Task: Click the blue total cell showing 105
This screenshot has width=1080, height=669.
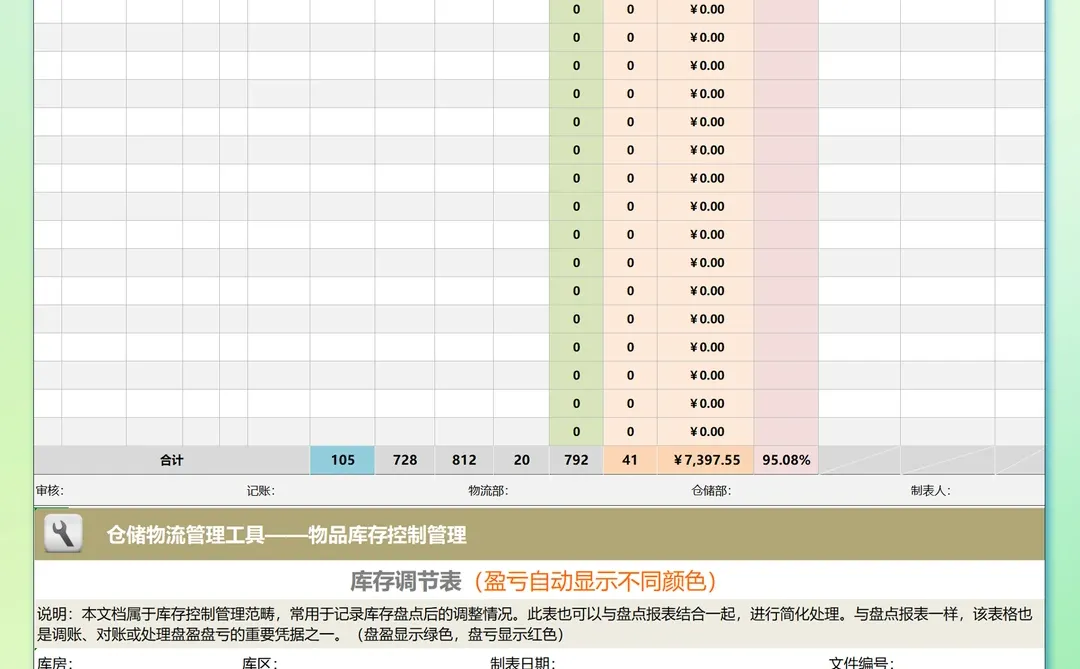Action: click(342, 460)
